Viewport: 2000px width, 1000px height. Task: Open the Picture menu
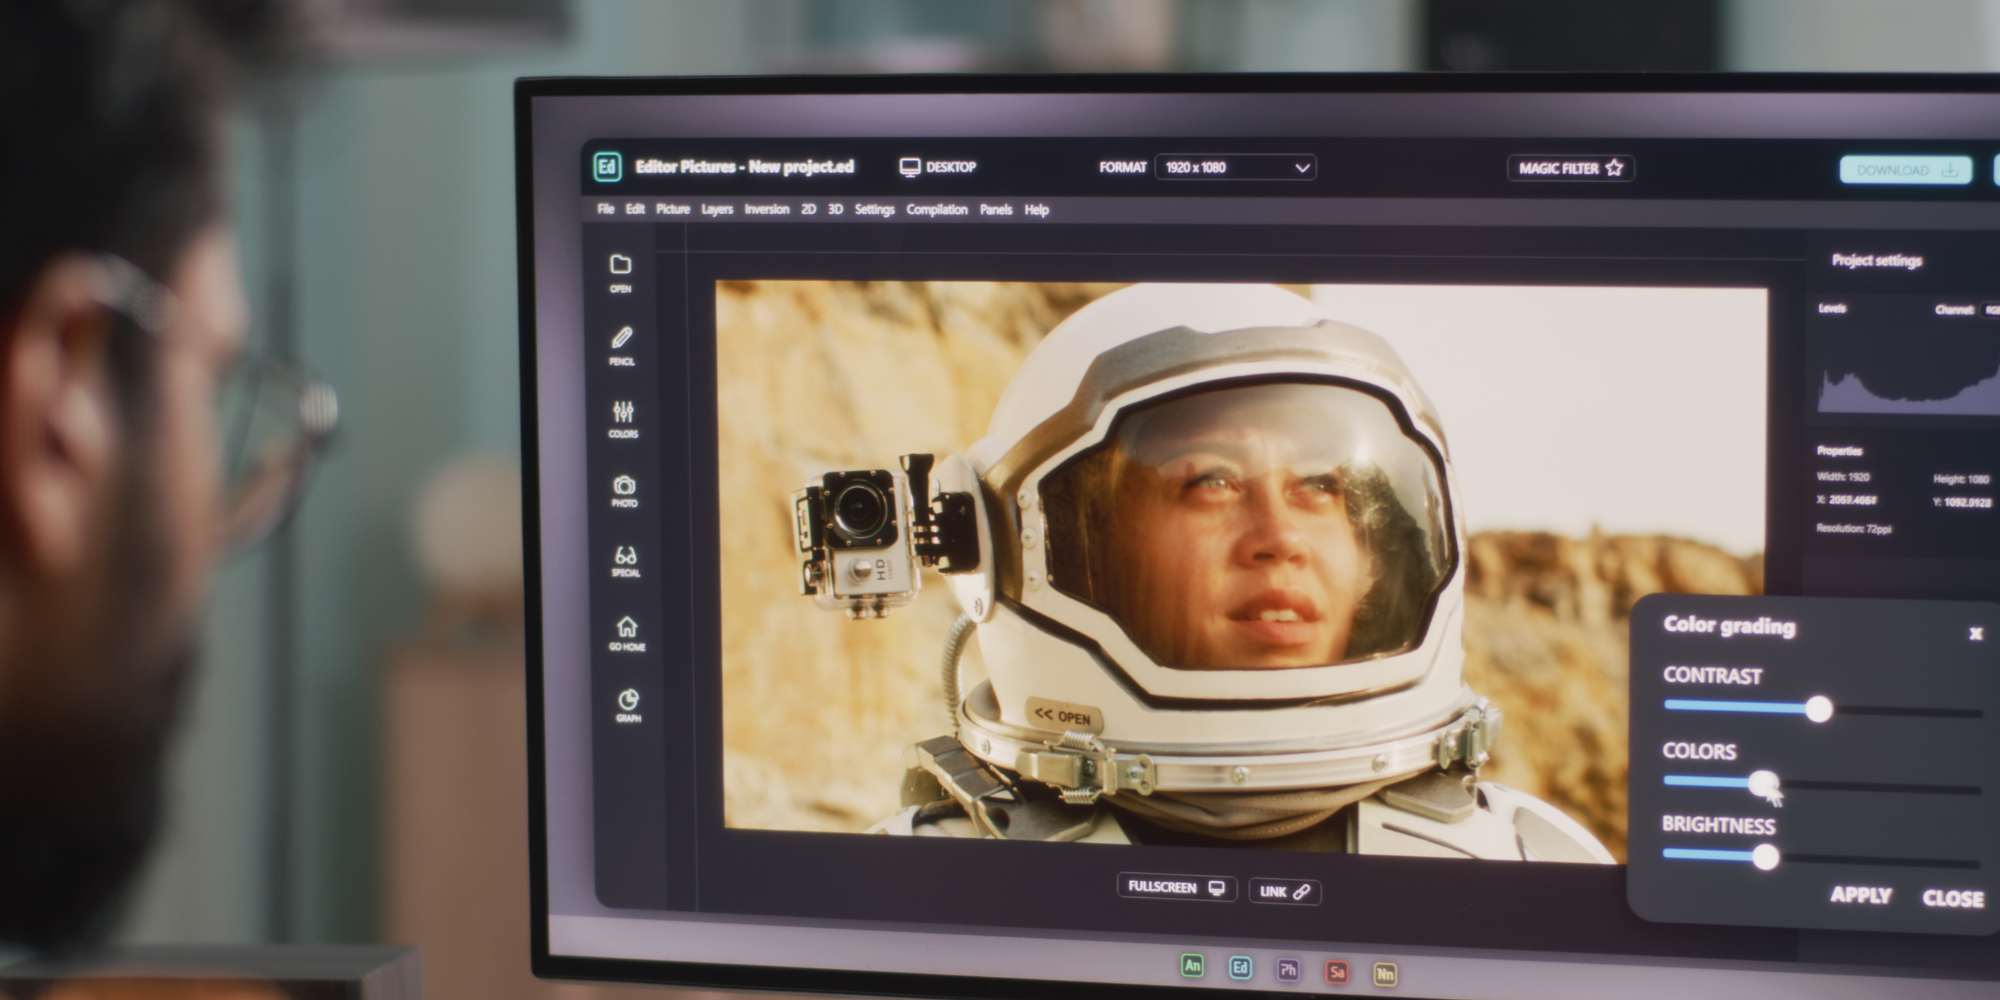(x=673, y=209)
